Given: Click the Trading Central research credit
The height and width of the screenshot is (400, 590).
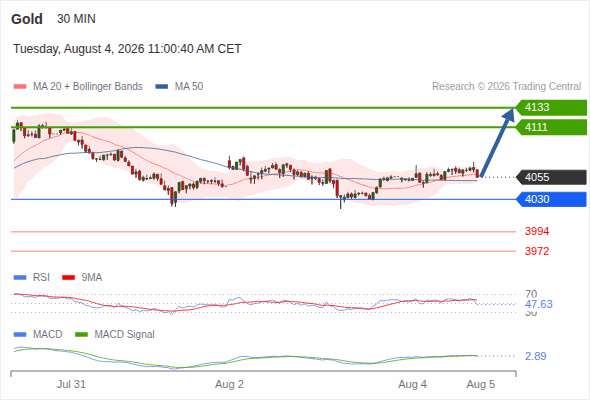Looking at the screenshot, I should pyautogui.click(x=506, y=87).
